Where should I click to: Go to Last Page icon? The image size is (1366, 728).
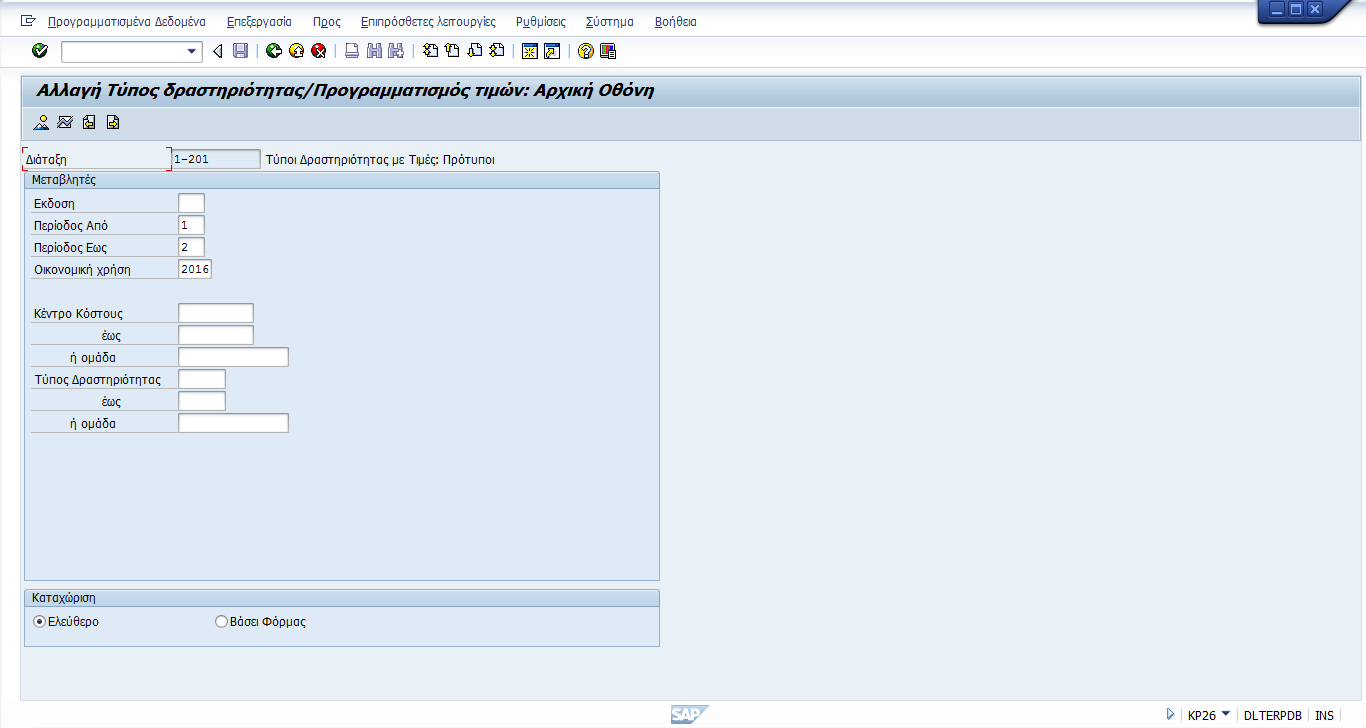tap(497, 51)
